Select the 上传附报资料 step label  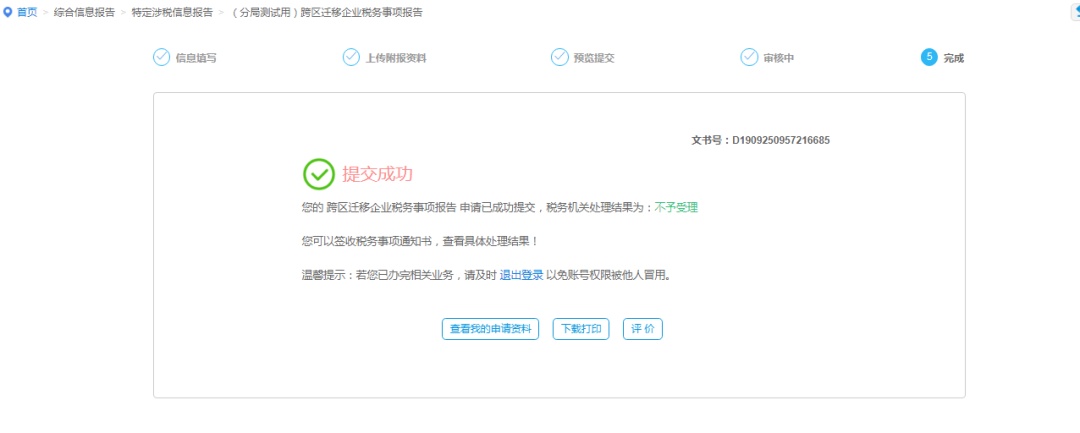coord(395,59)
